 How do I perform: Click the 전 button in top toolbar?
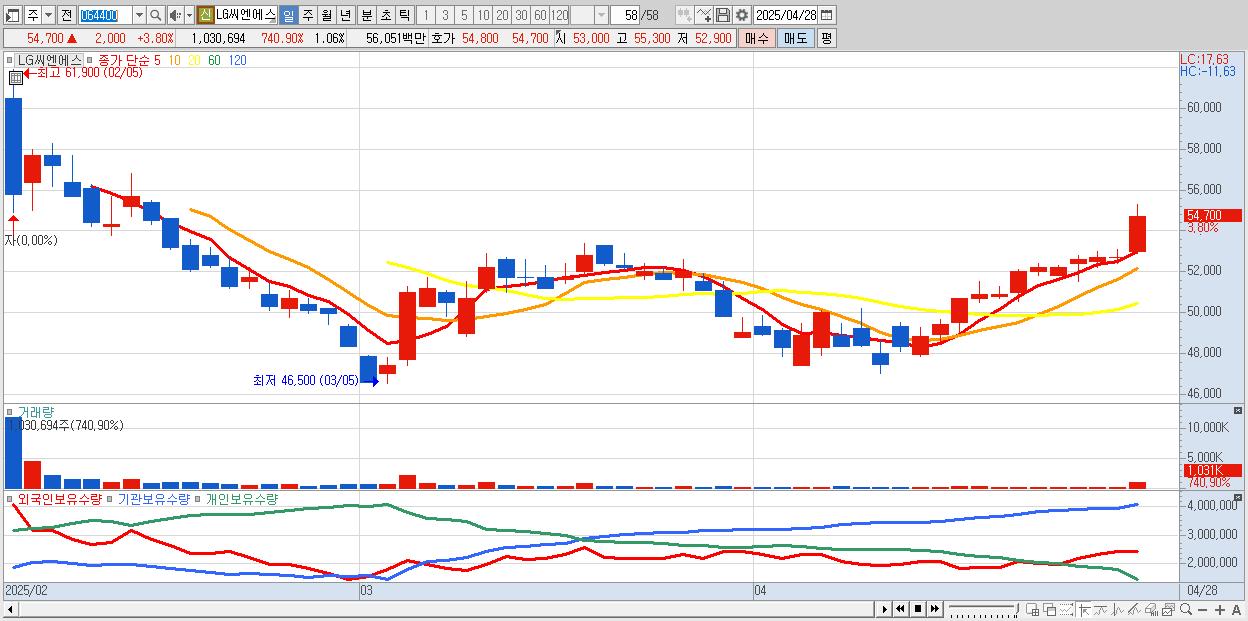click(x=67, y=15)
